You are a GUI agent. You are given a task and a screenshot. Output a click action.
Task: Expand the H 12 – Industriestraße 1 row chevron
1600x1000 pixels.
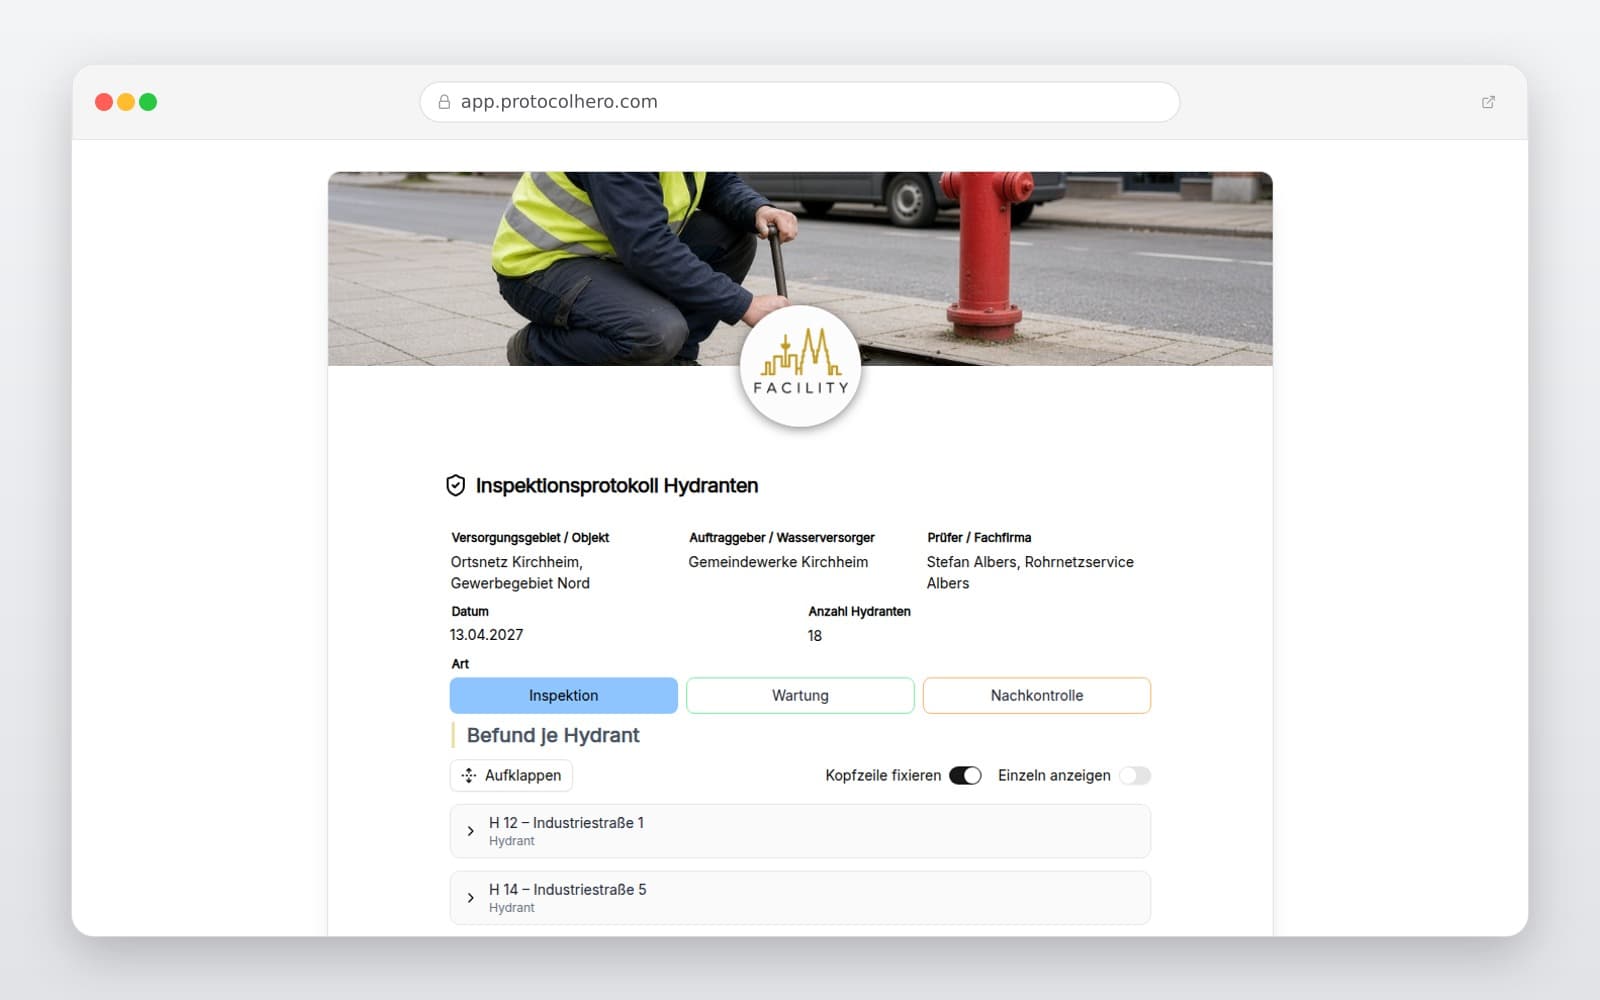pos(471,831)
